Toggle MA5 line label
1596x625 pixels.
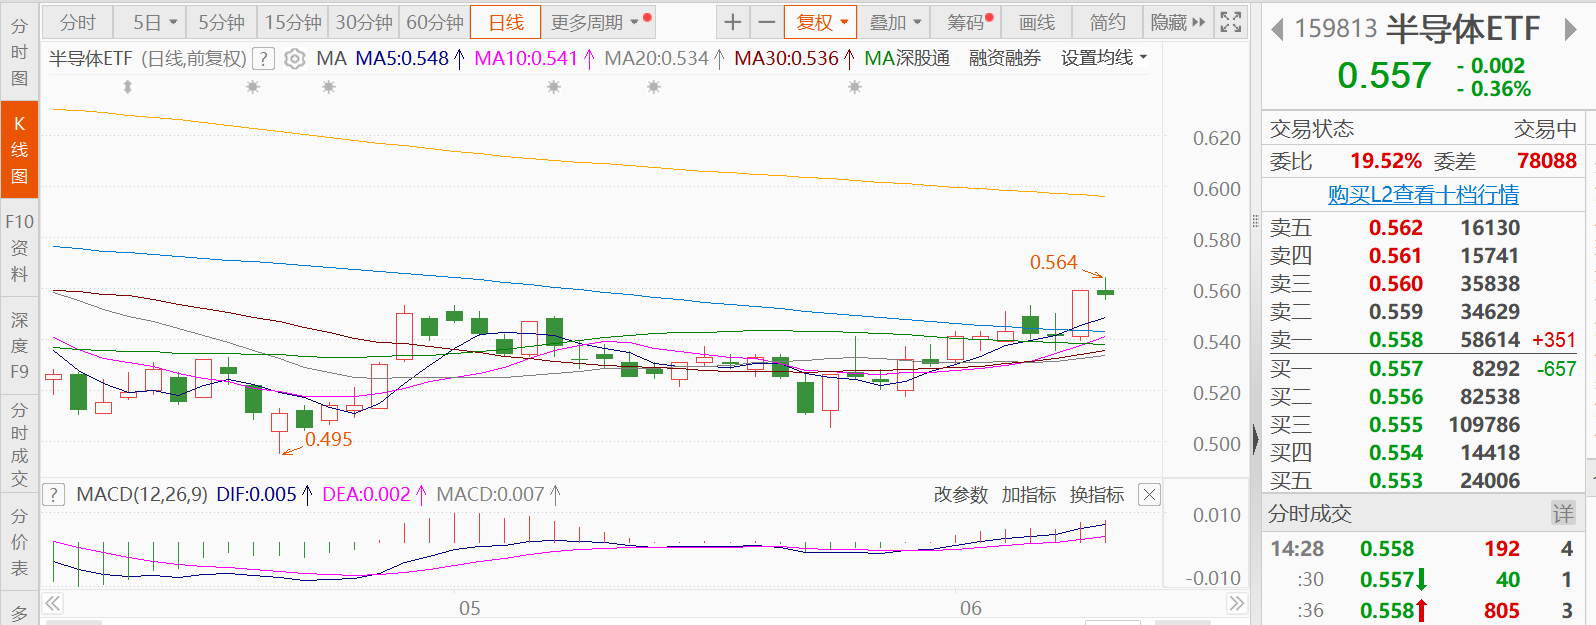(x=410, y=58)
